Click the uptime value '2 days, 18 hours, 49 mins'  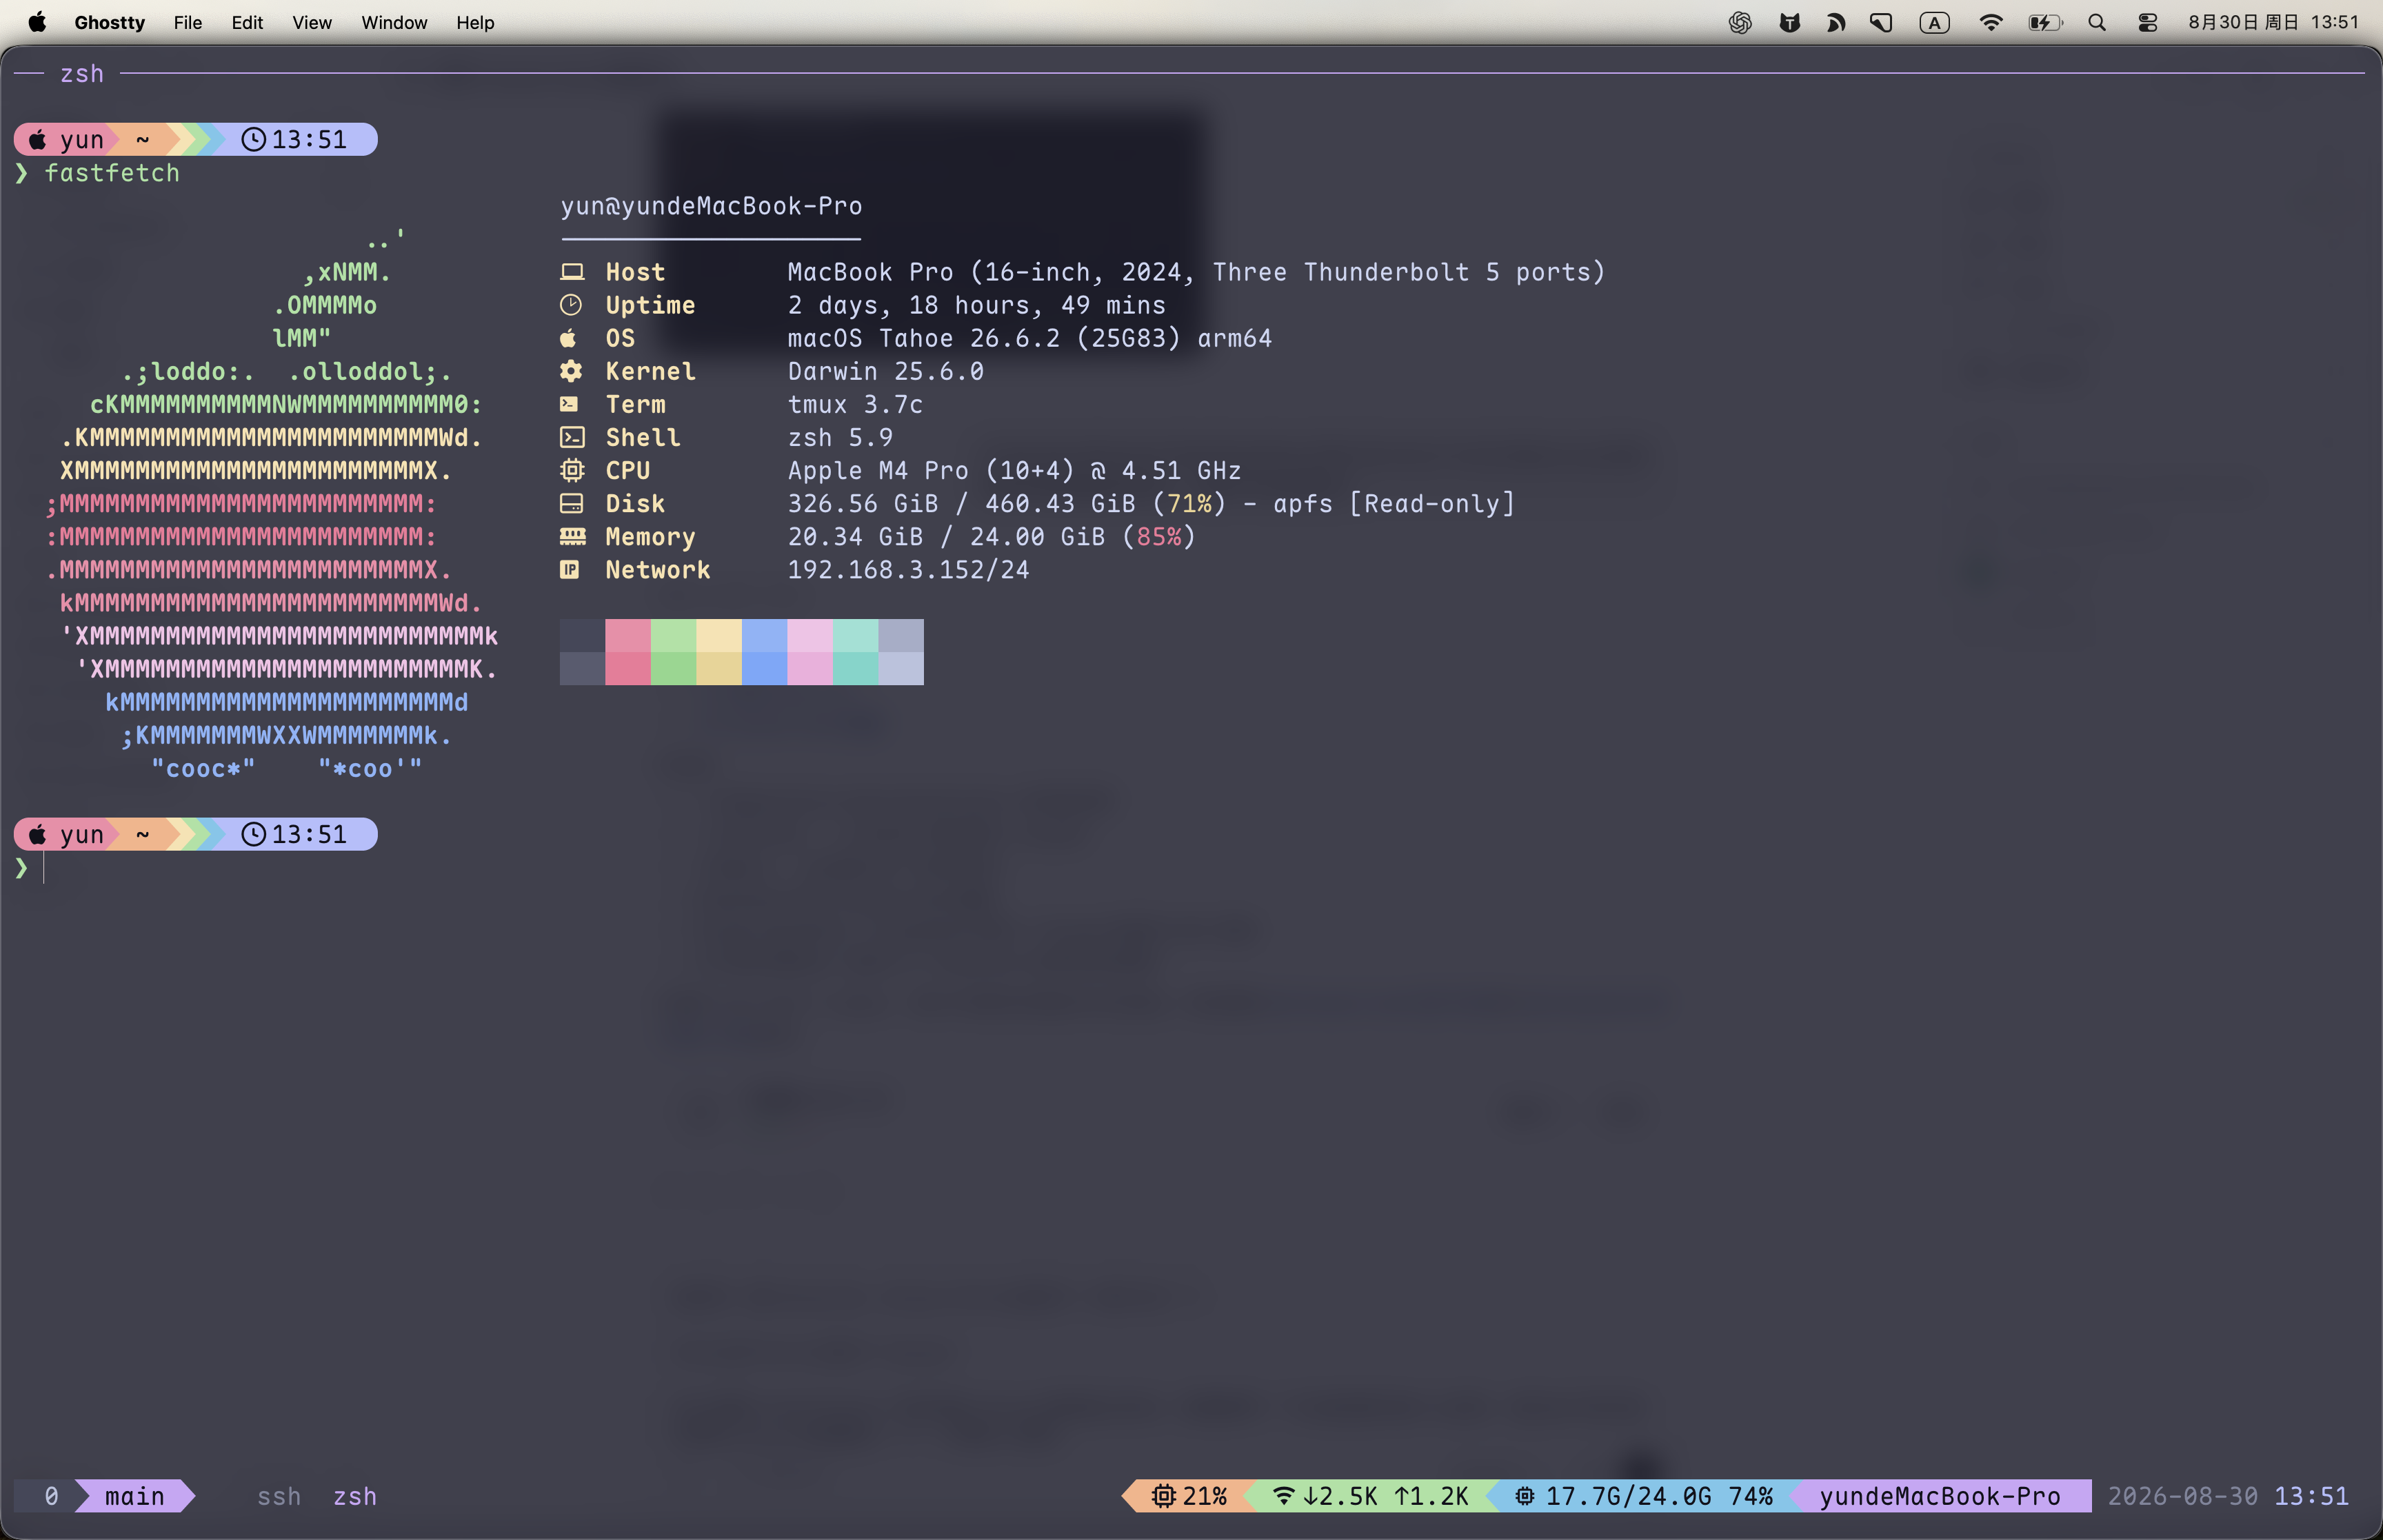pyautogui.click(x=977, y=305)
